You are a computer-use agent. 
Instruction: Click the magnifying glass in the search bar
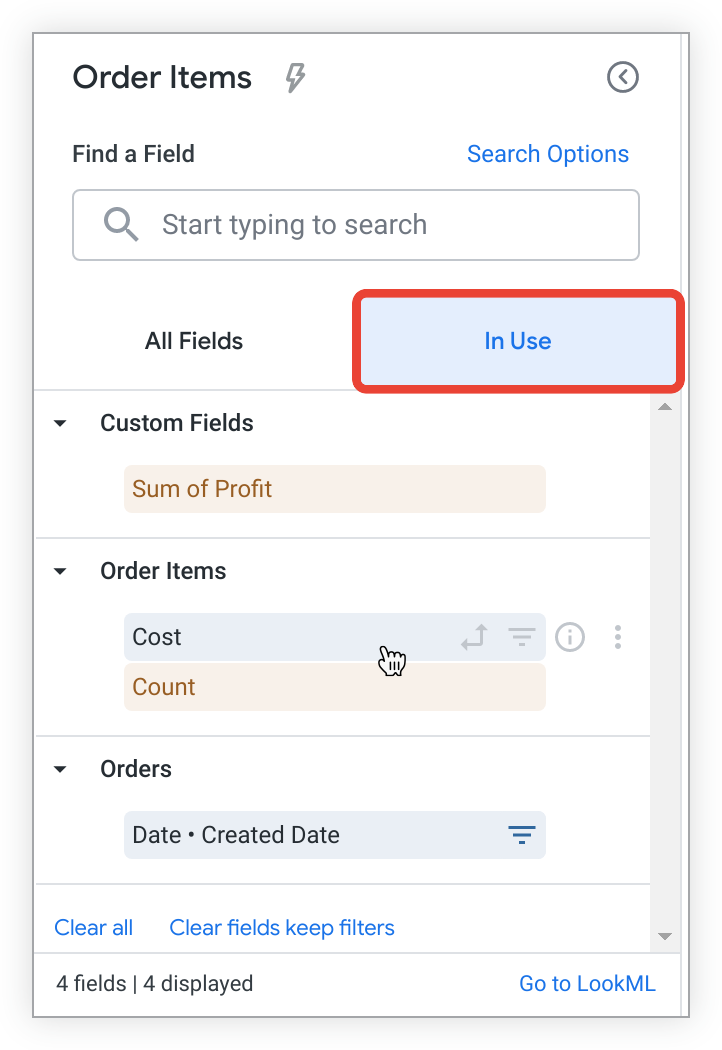point(120,224)
